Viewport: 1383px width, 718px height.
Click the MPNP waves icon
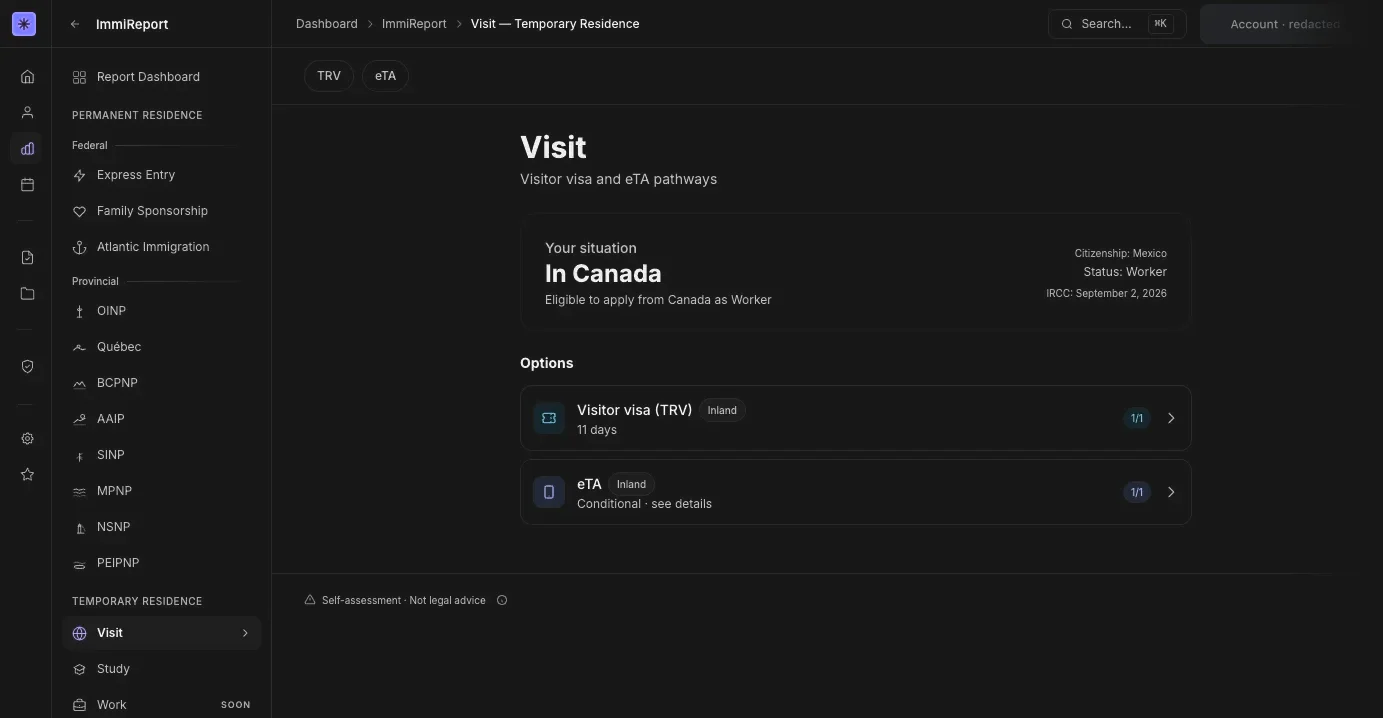79,491
